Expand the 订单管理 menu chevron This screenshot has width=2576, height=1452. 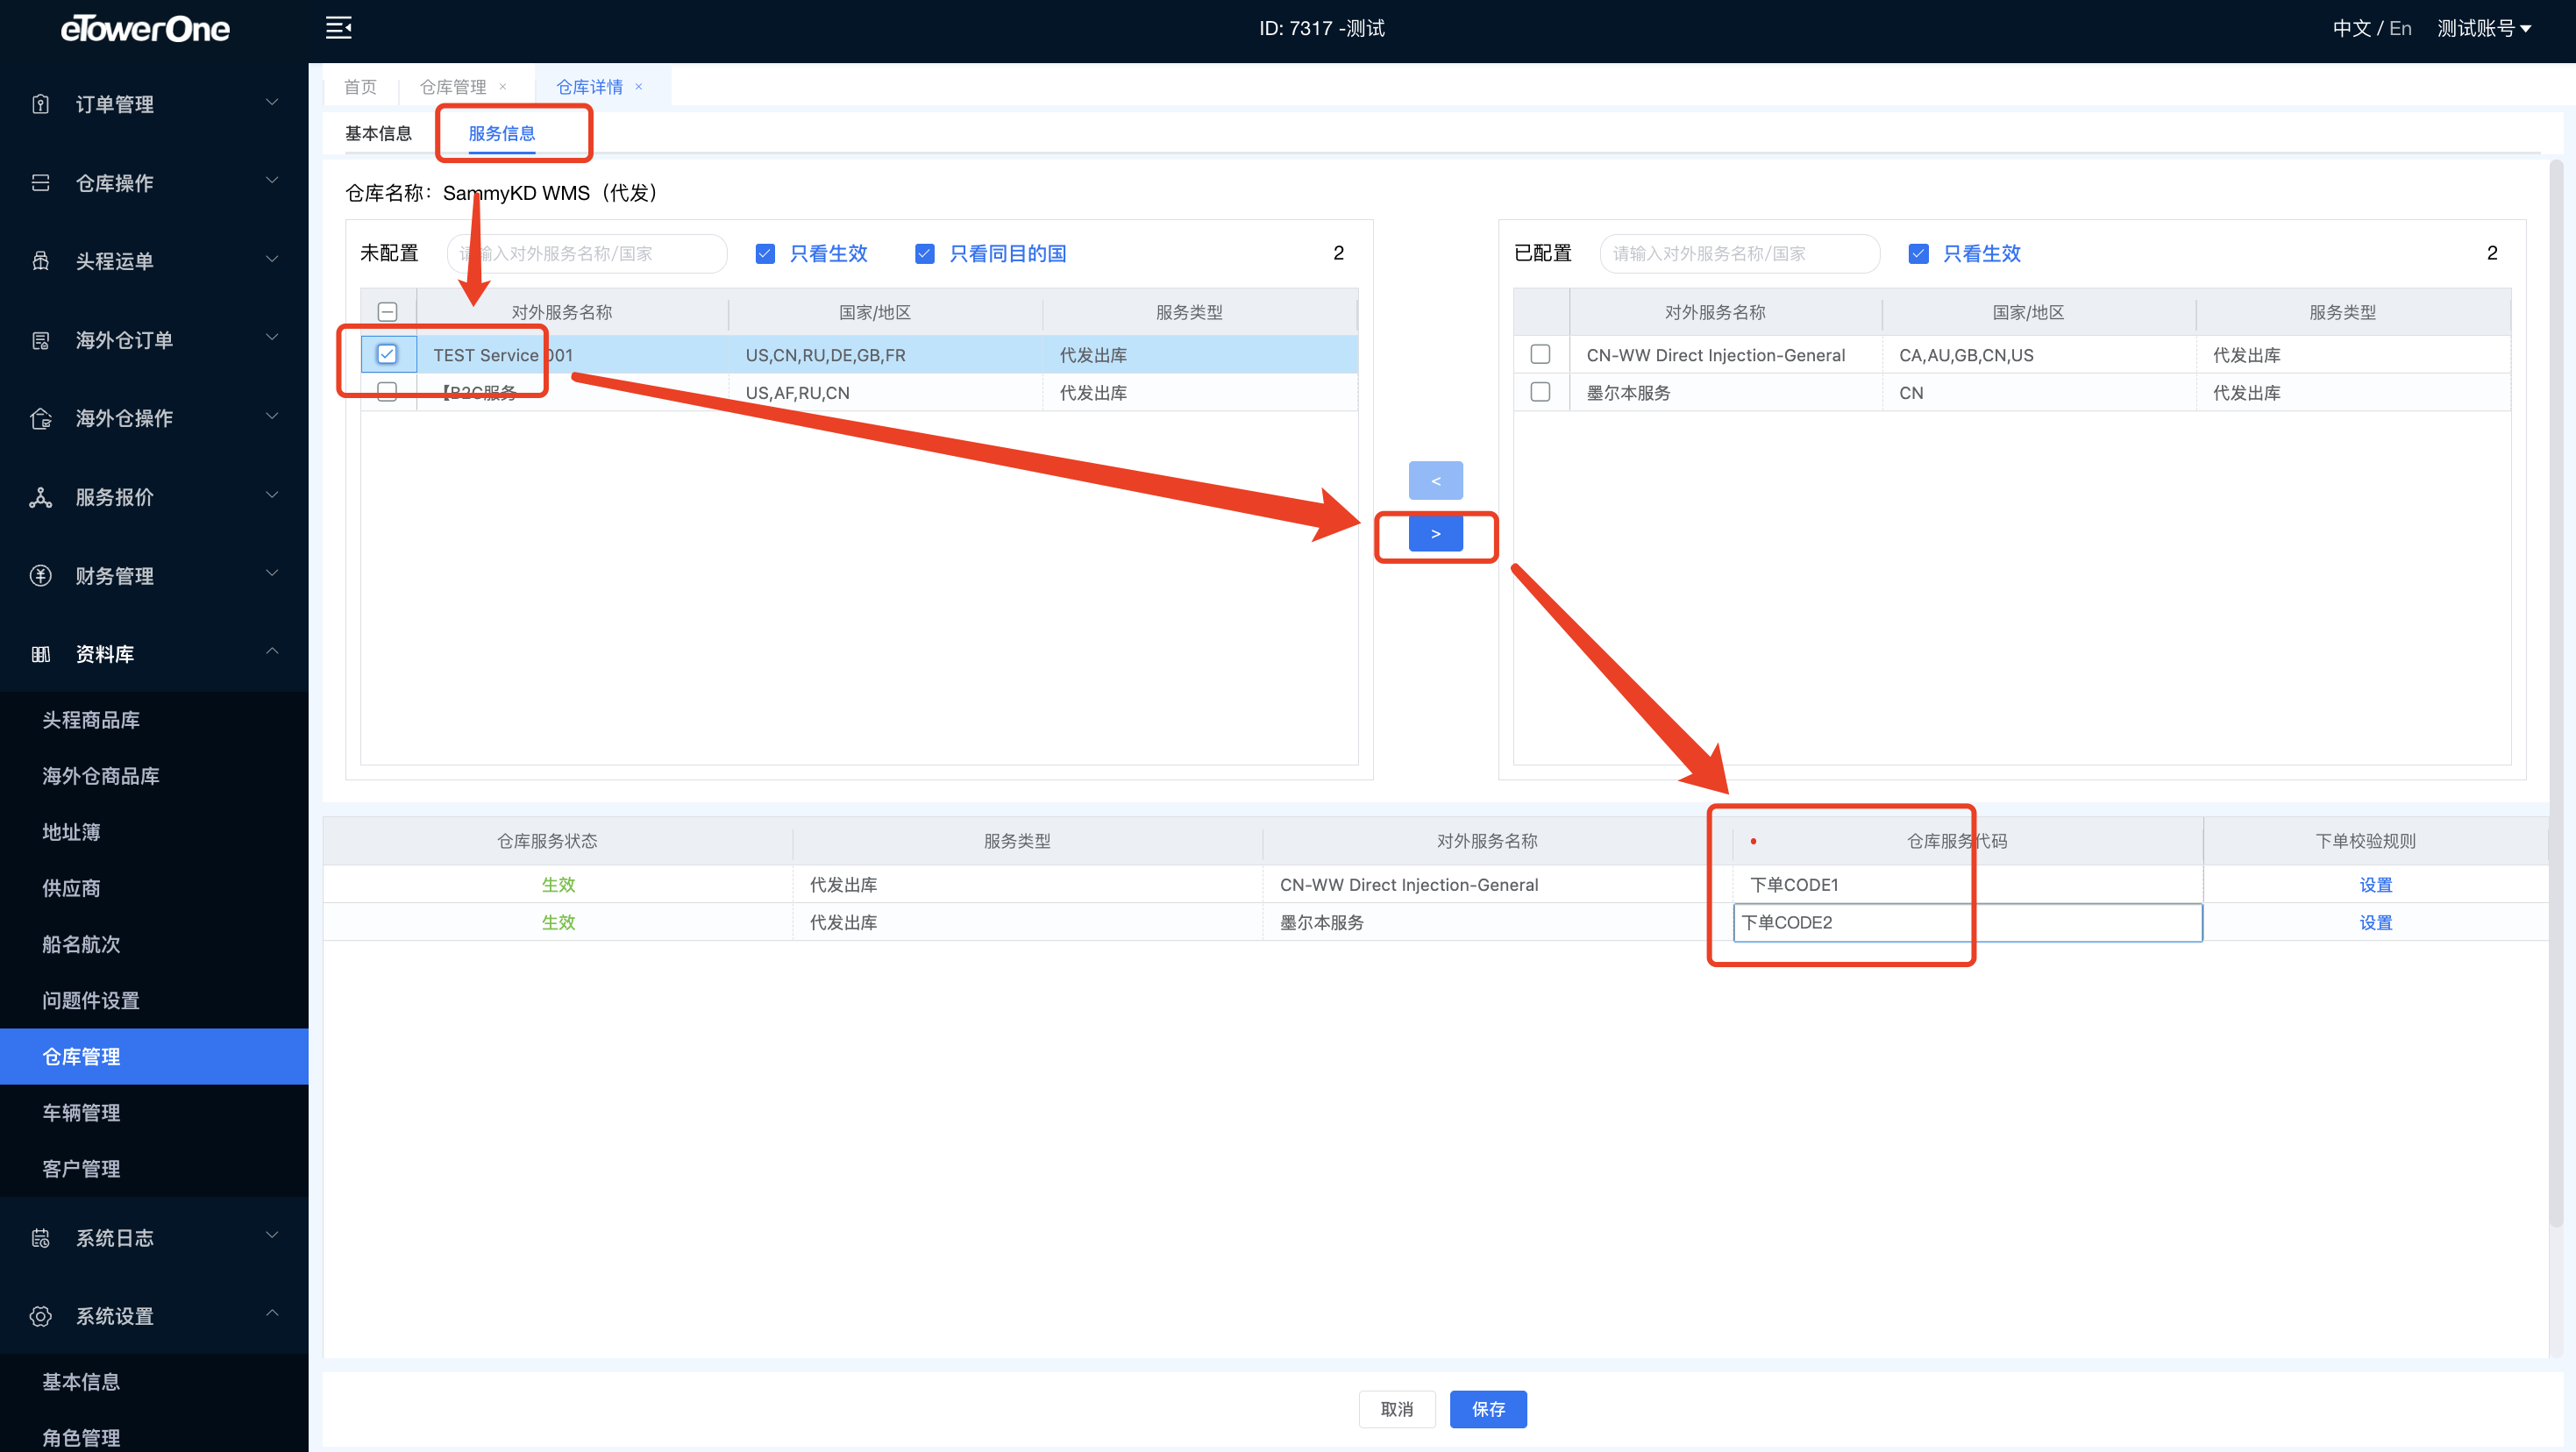(x=272, y=103)
